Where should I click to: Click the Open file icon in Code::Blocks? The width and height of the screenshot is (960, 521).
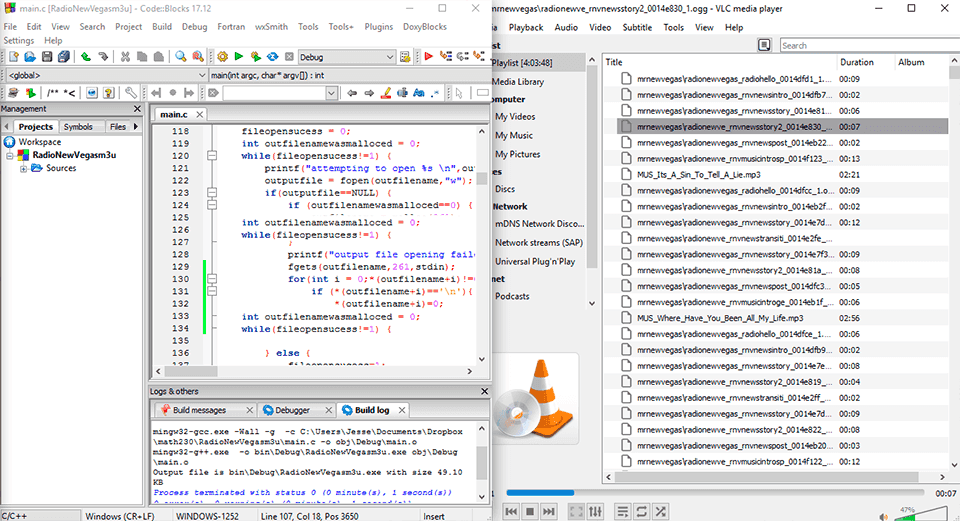pyautogui.click(x=30, y=57)
